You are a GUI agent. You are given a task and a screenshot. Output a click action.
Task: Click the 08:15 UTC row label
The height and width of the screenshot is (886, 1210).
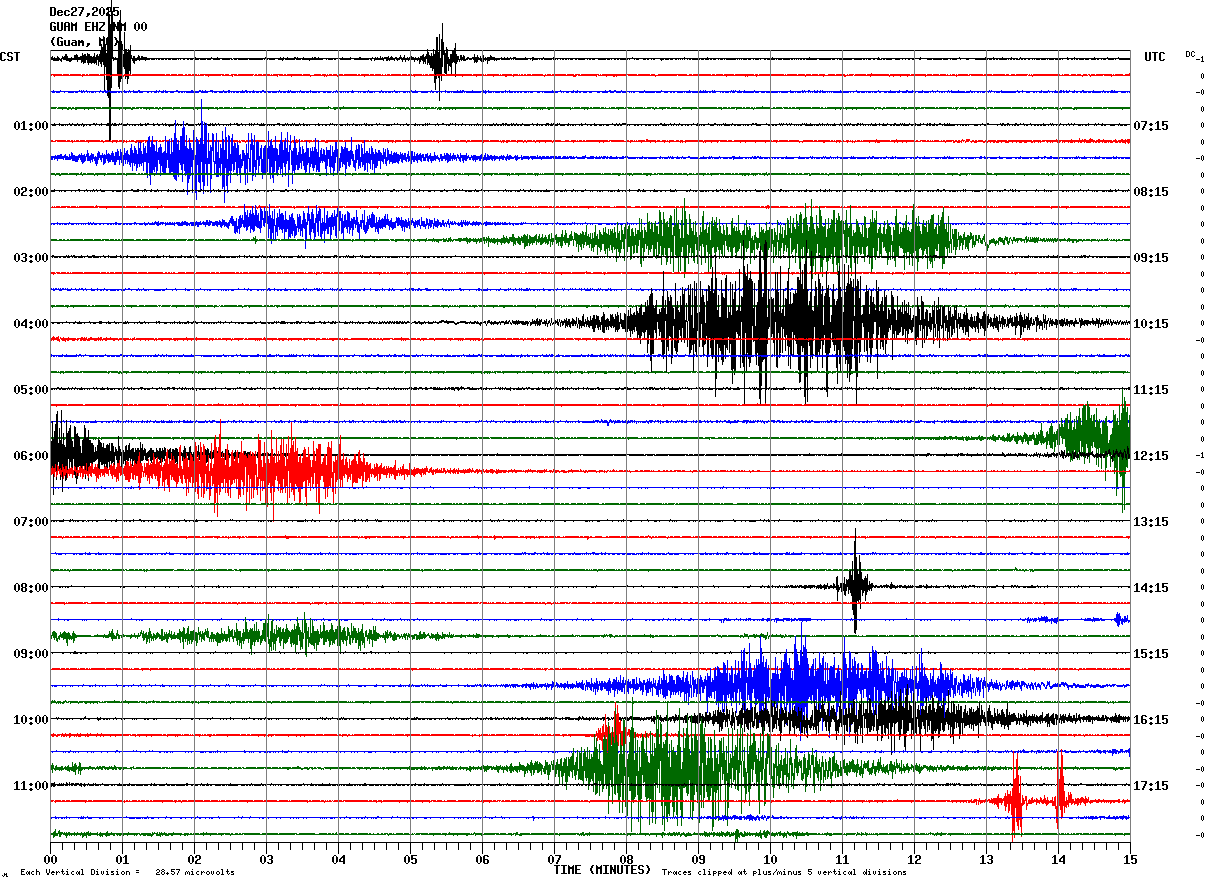coord(1151,192)
